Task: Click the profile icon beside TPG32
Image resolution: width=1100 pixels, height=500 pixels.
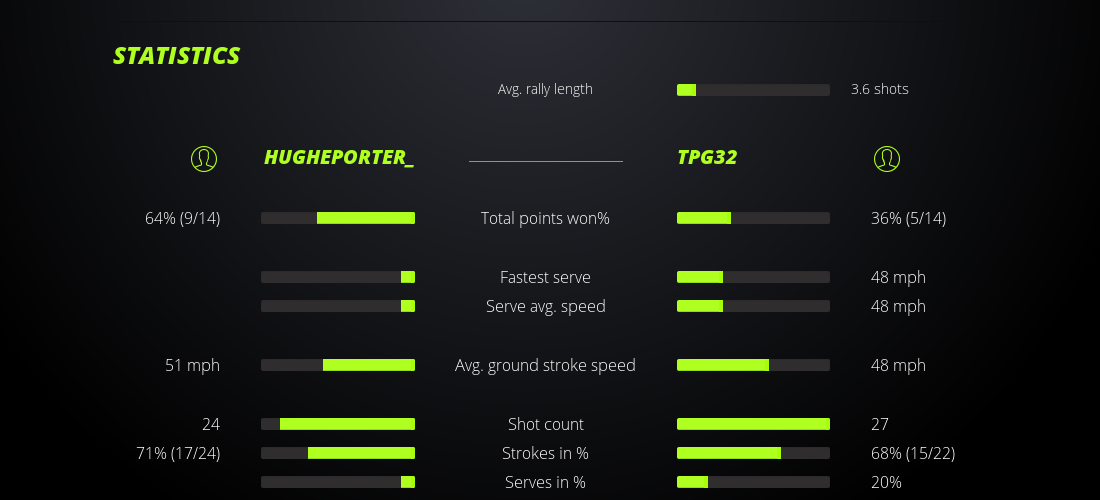Action: pos(886,158)
